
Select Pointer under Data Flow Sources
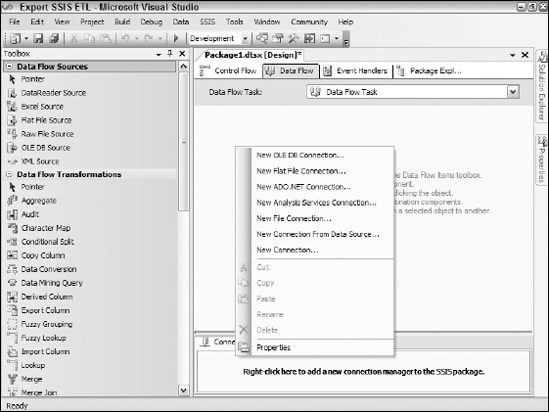click(26, 79)
